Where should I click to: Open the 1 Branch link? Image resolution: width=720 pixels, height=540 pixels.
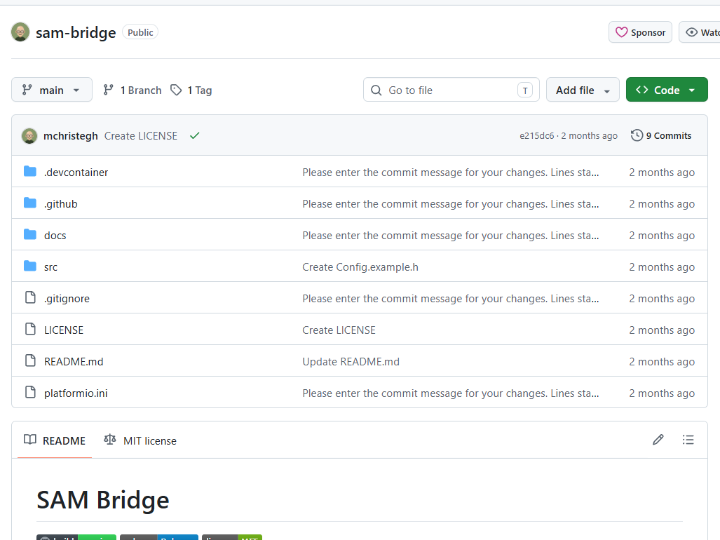(132, 90)
